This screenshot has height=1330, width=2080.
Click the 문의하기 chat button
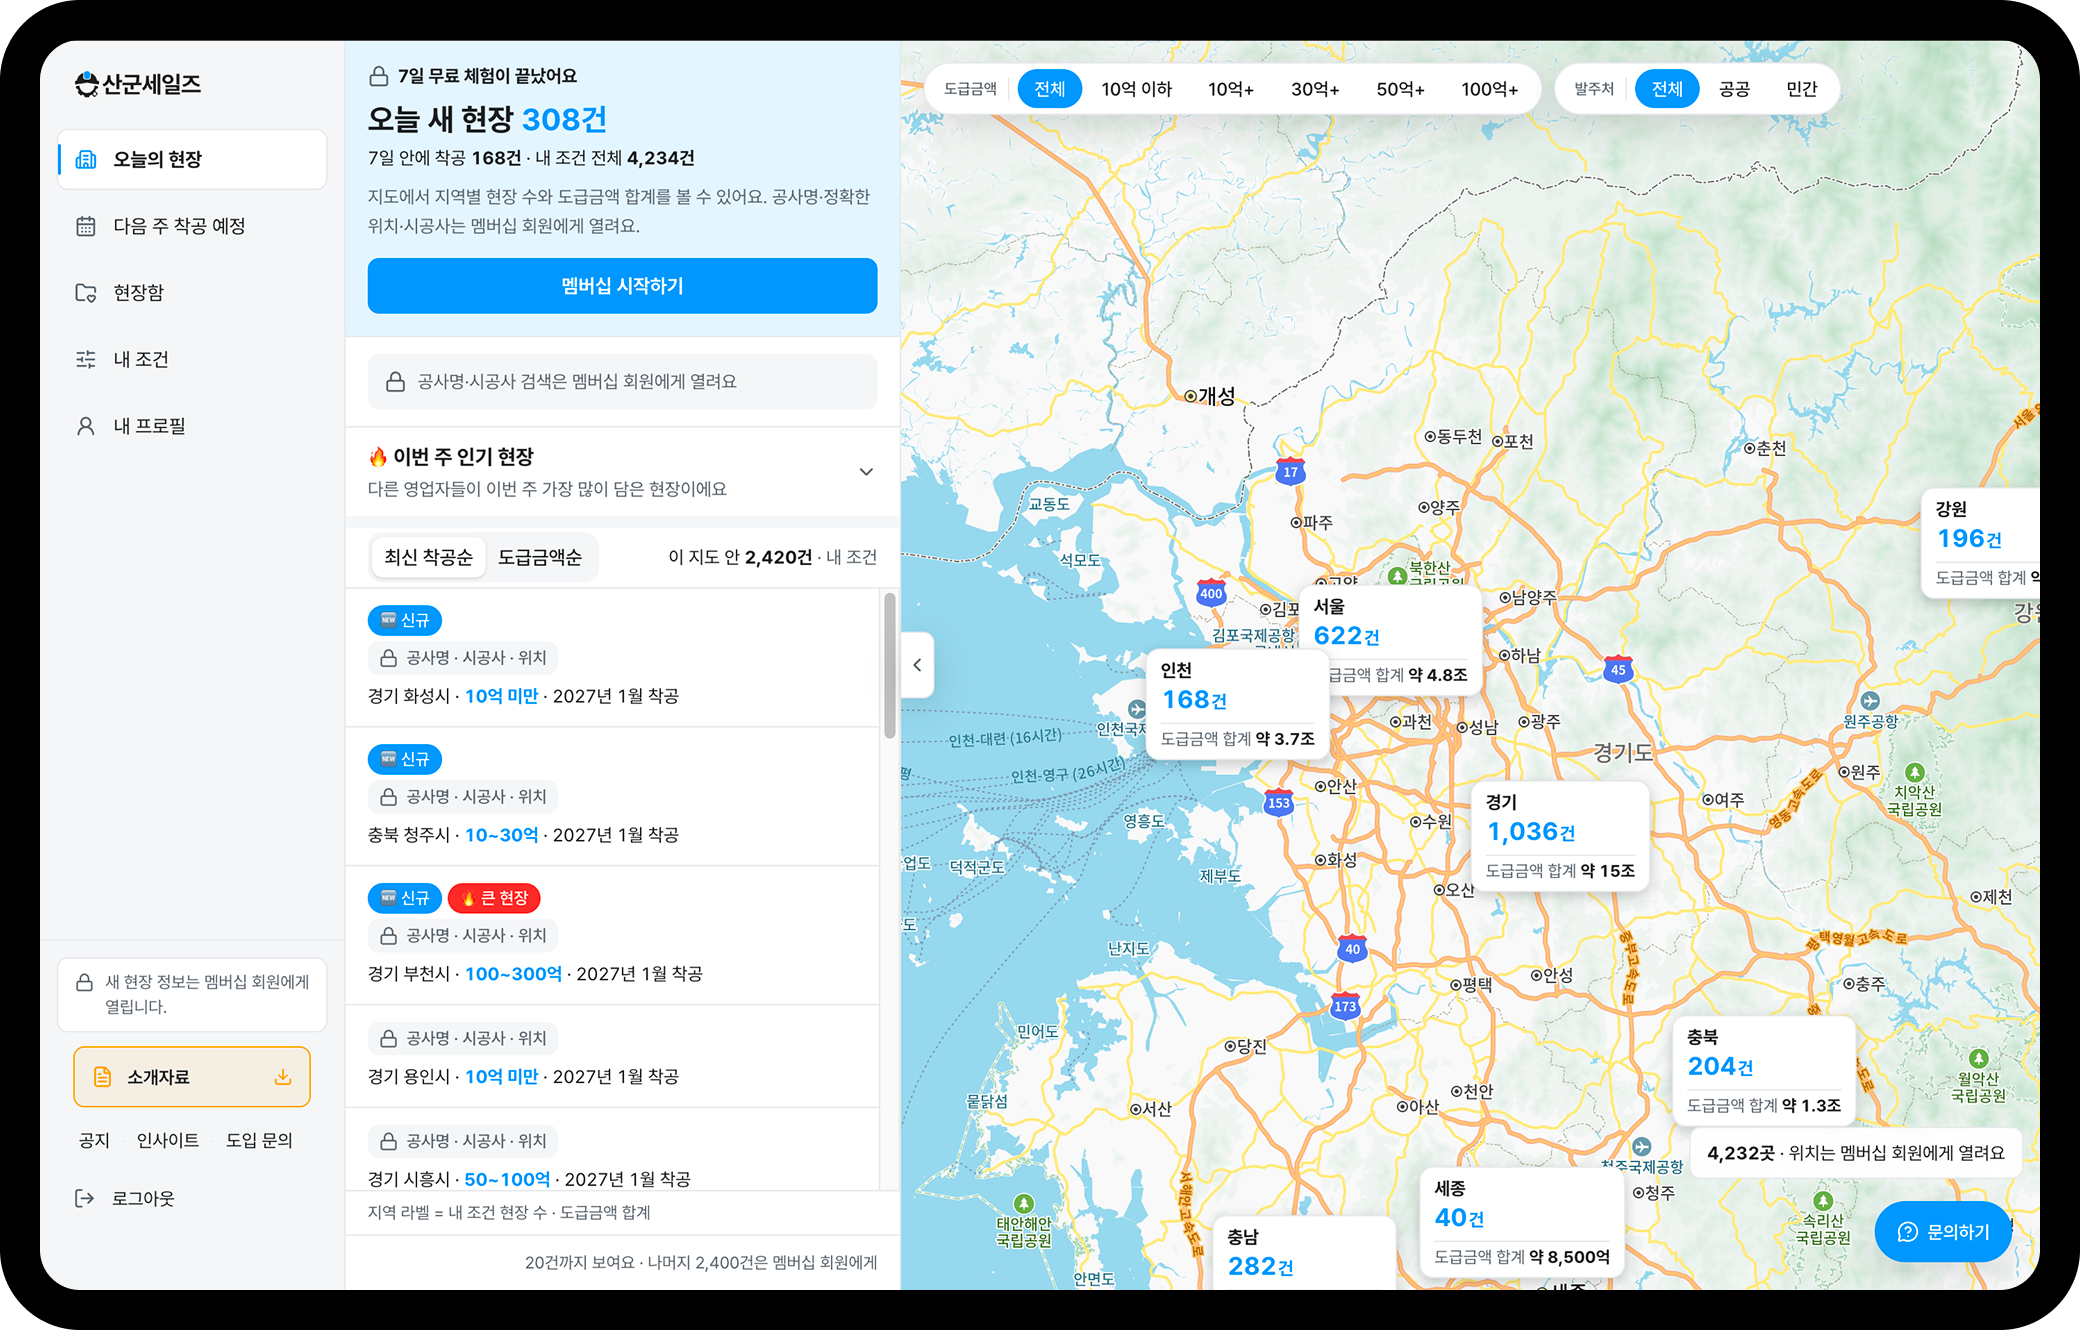(1942, 1232)
